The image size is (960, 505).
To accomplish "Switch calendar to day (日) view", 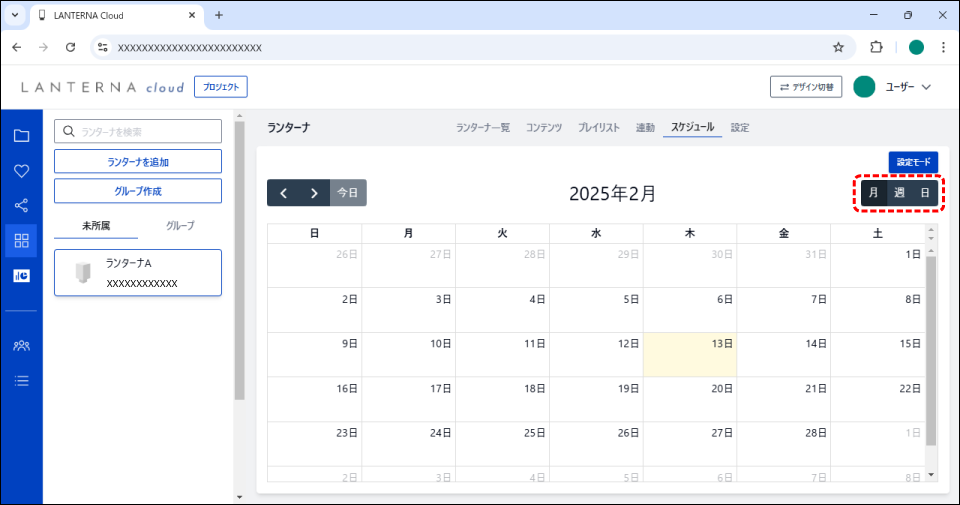I will tap(925, 193).
